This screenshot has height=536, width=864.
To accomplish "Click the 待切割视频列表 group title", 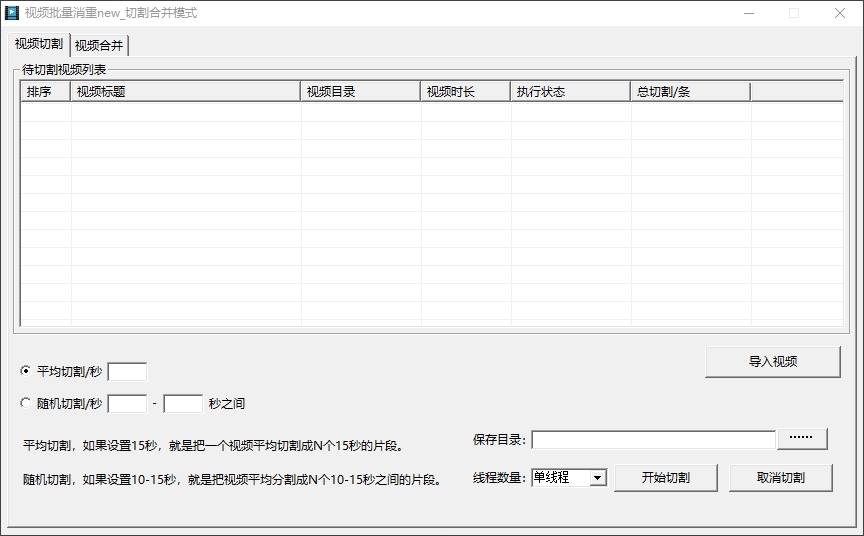I will tap(64, 70).
